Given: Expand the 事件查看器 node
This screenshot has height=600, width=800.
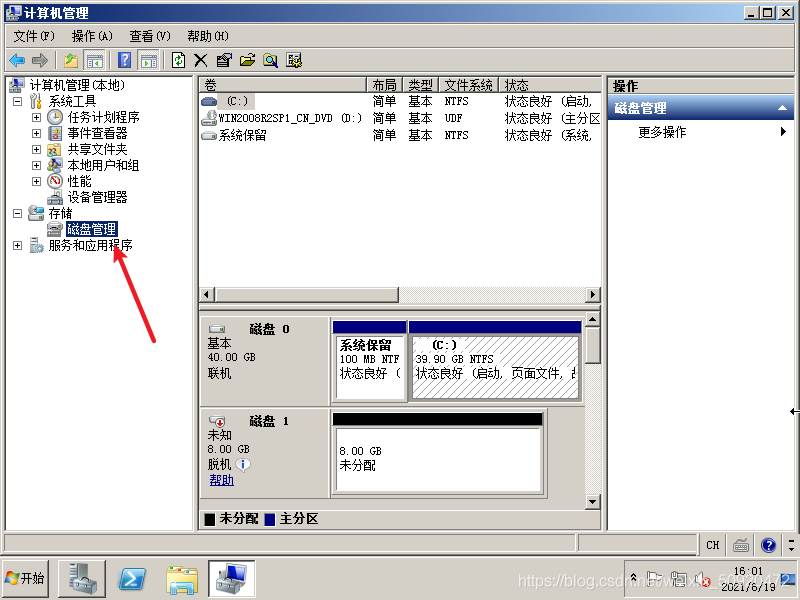Looking at the screenshot, I should coord(36,133).
